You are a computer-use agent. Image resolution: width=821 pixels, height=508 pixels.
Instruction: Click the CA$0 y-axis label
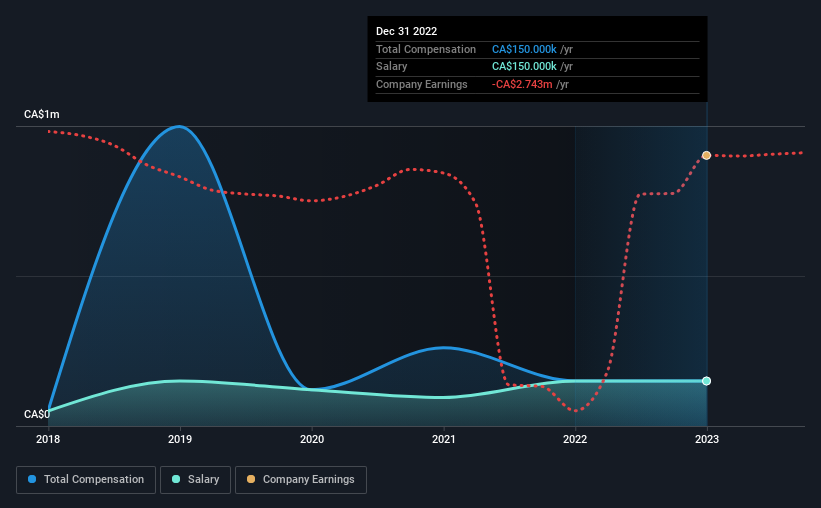(37, 414)
